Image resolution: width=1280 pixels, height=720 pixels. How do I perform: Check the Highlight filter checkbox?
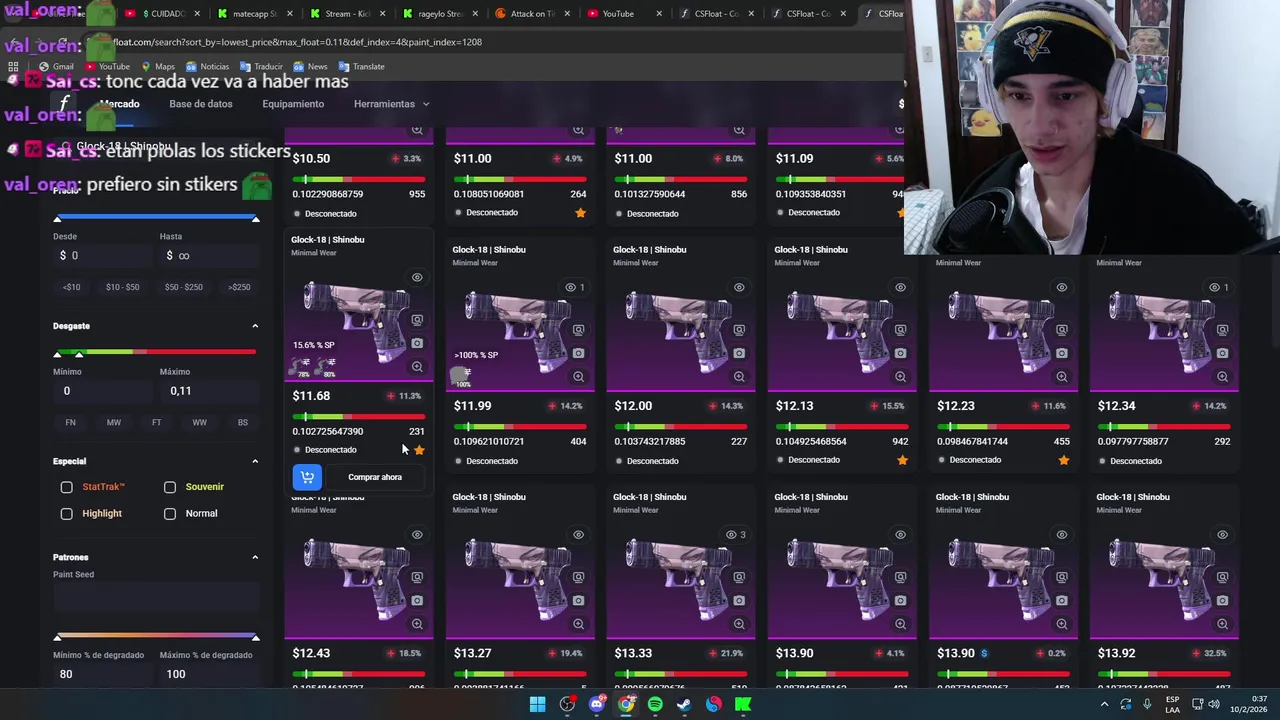click(66, 514)
